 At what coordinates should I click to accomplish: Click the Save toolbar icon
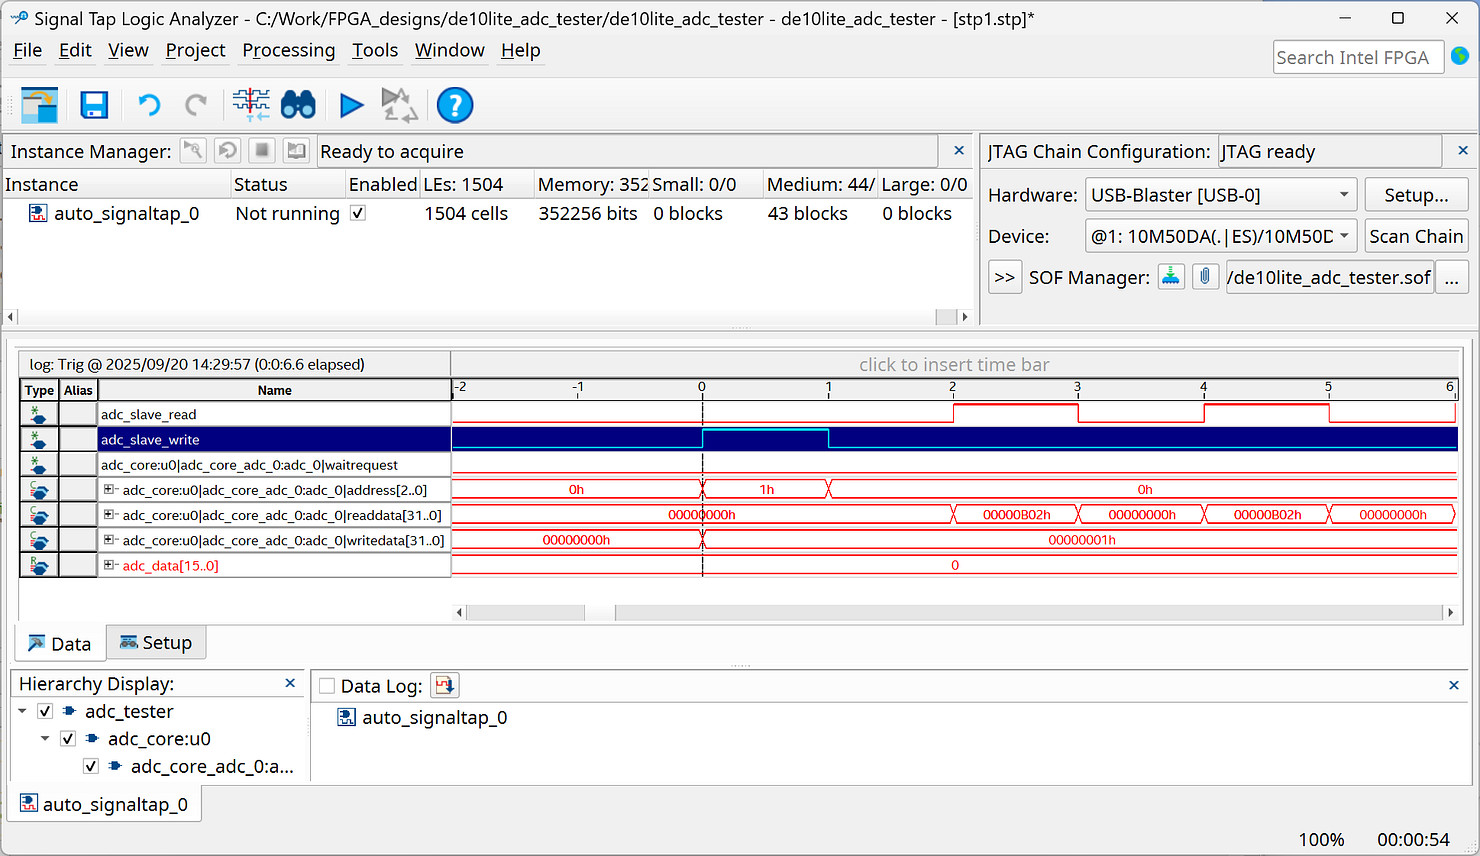coord(94,105)
